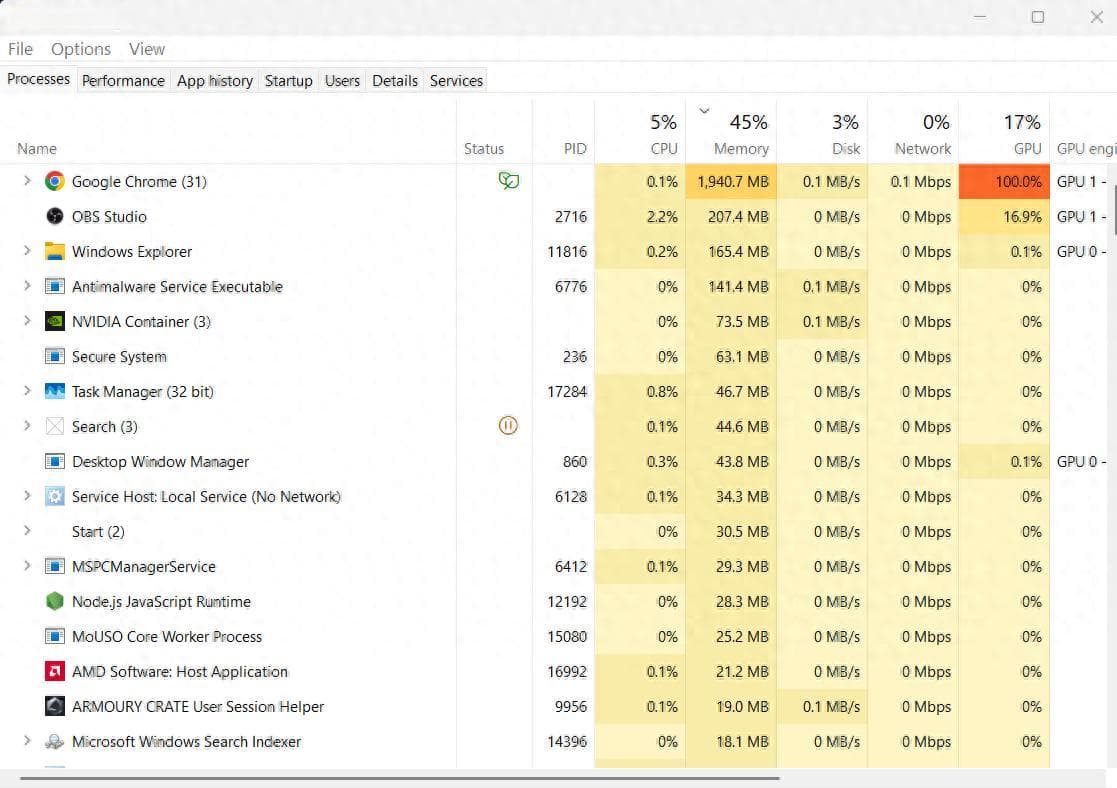Go to the Details tab
Viewport: 1117px width, 788px height.
coord(395,81)
